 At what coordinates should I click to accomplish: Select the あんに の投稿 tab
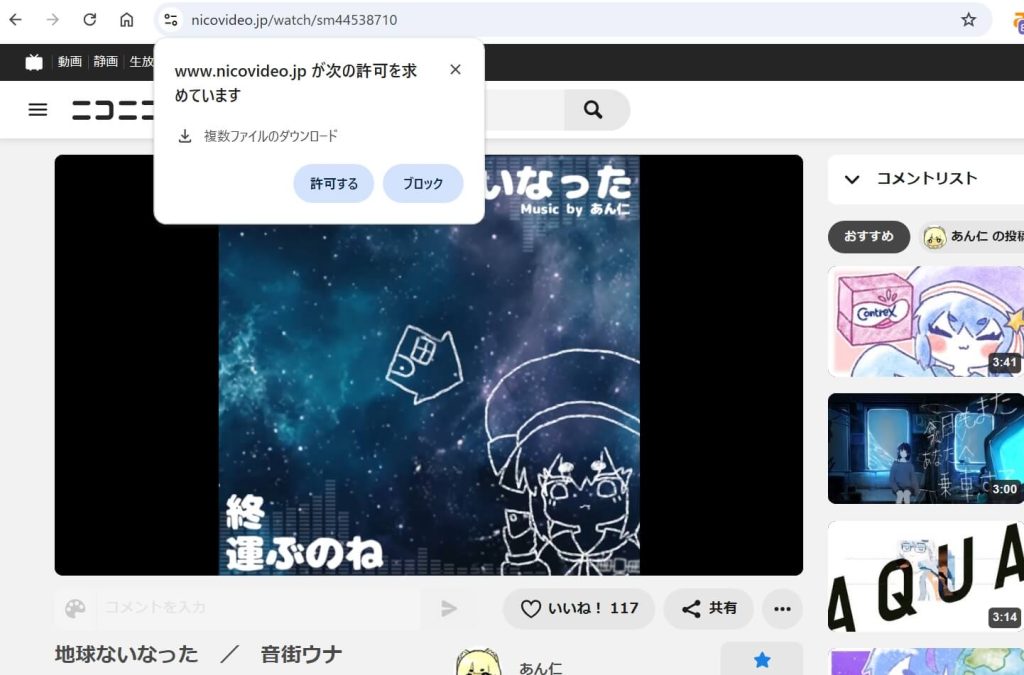tap(972, 236)
